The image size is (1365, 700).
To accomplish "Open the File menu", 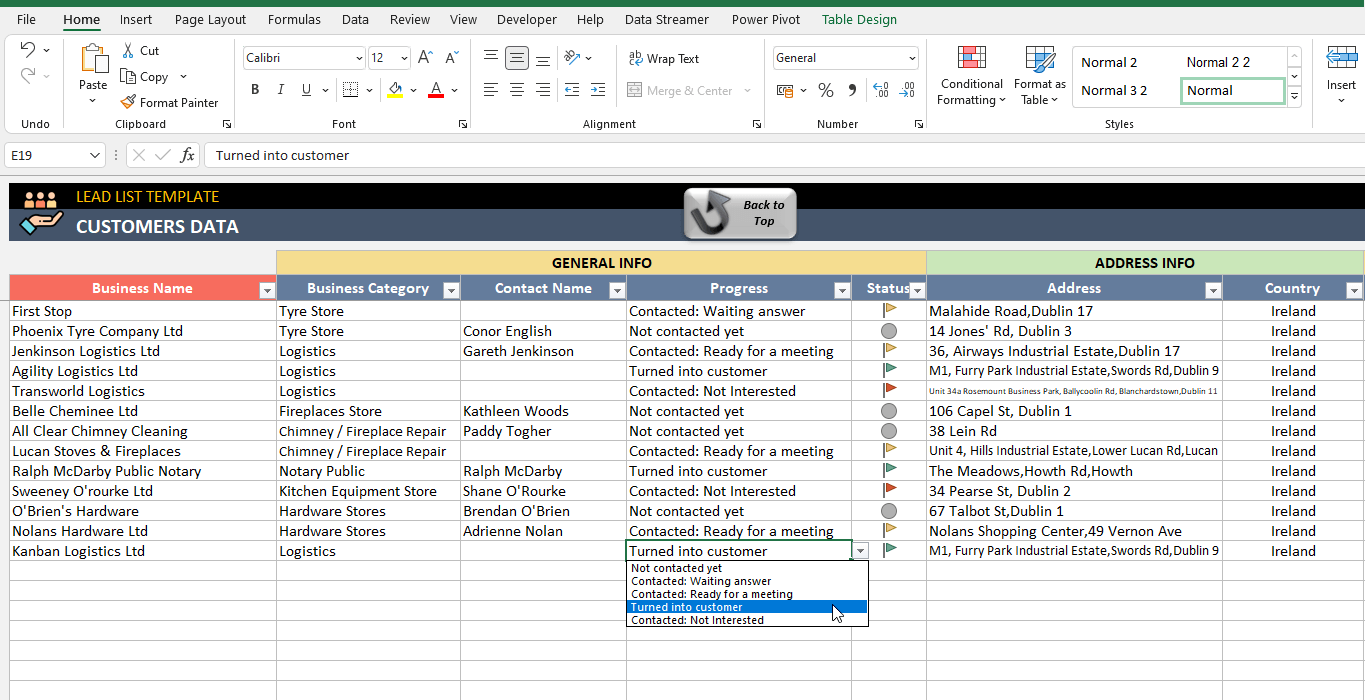I will pos(26,19).
